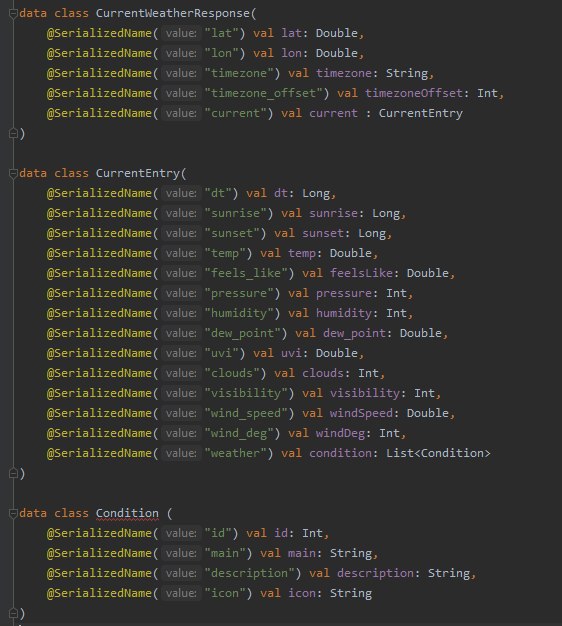
Task: Click the CurrentEntry type after current property
Action: click(x=421, y=113)
